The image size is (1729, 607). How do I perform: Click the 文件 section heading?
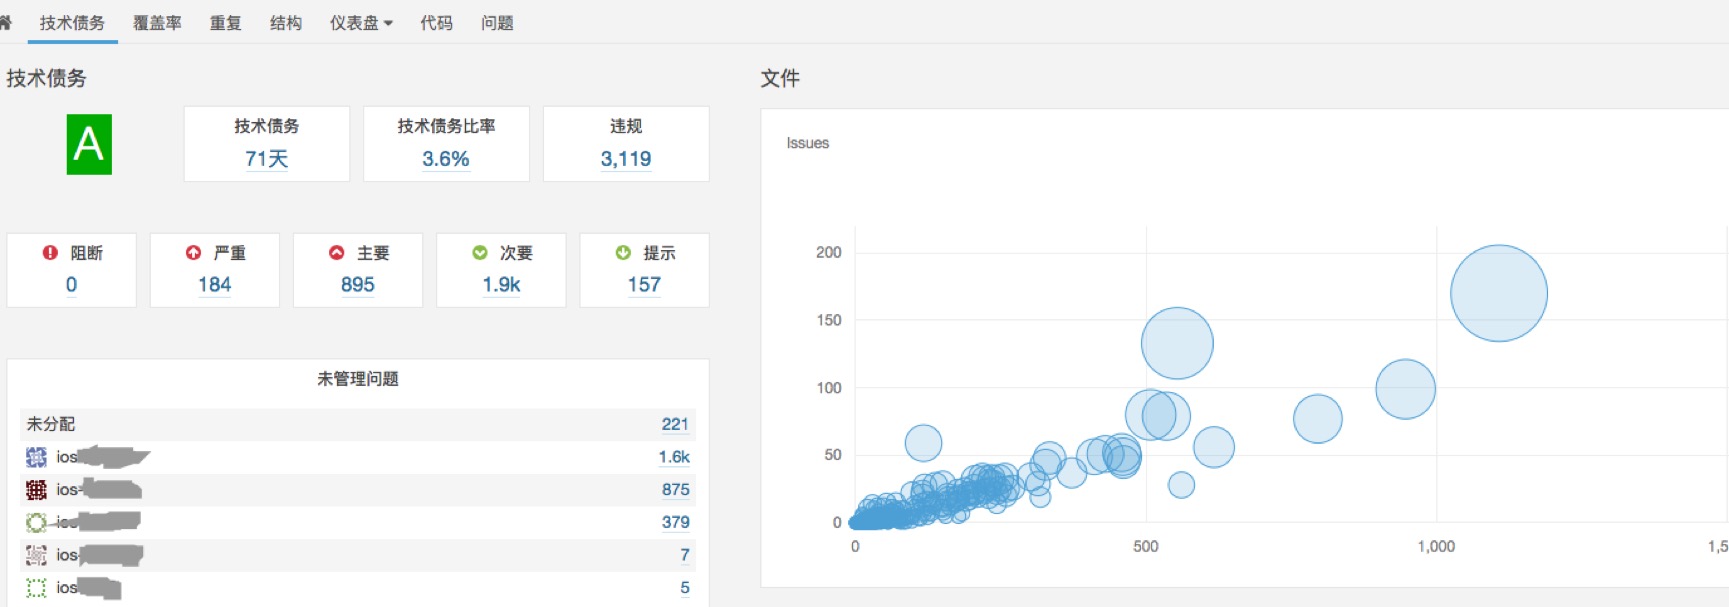(x=780, y=78)
